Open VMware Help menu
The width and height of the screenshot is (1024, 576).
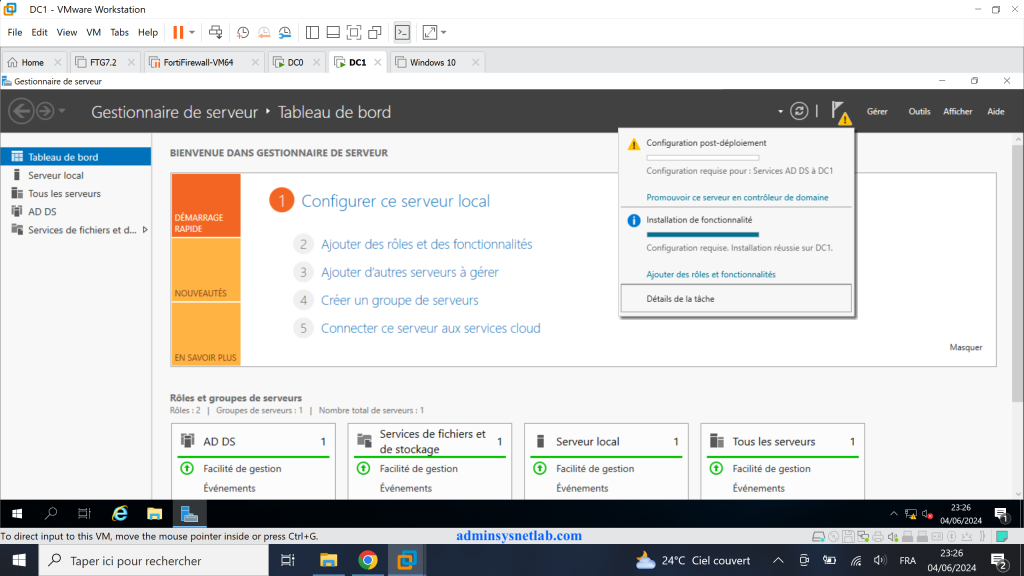(x=148, y=32)
